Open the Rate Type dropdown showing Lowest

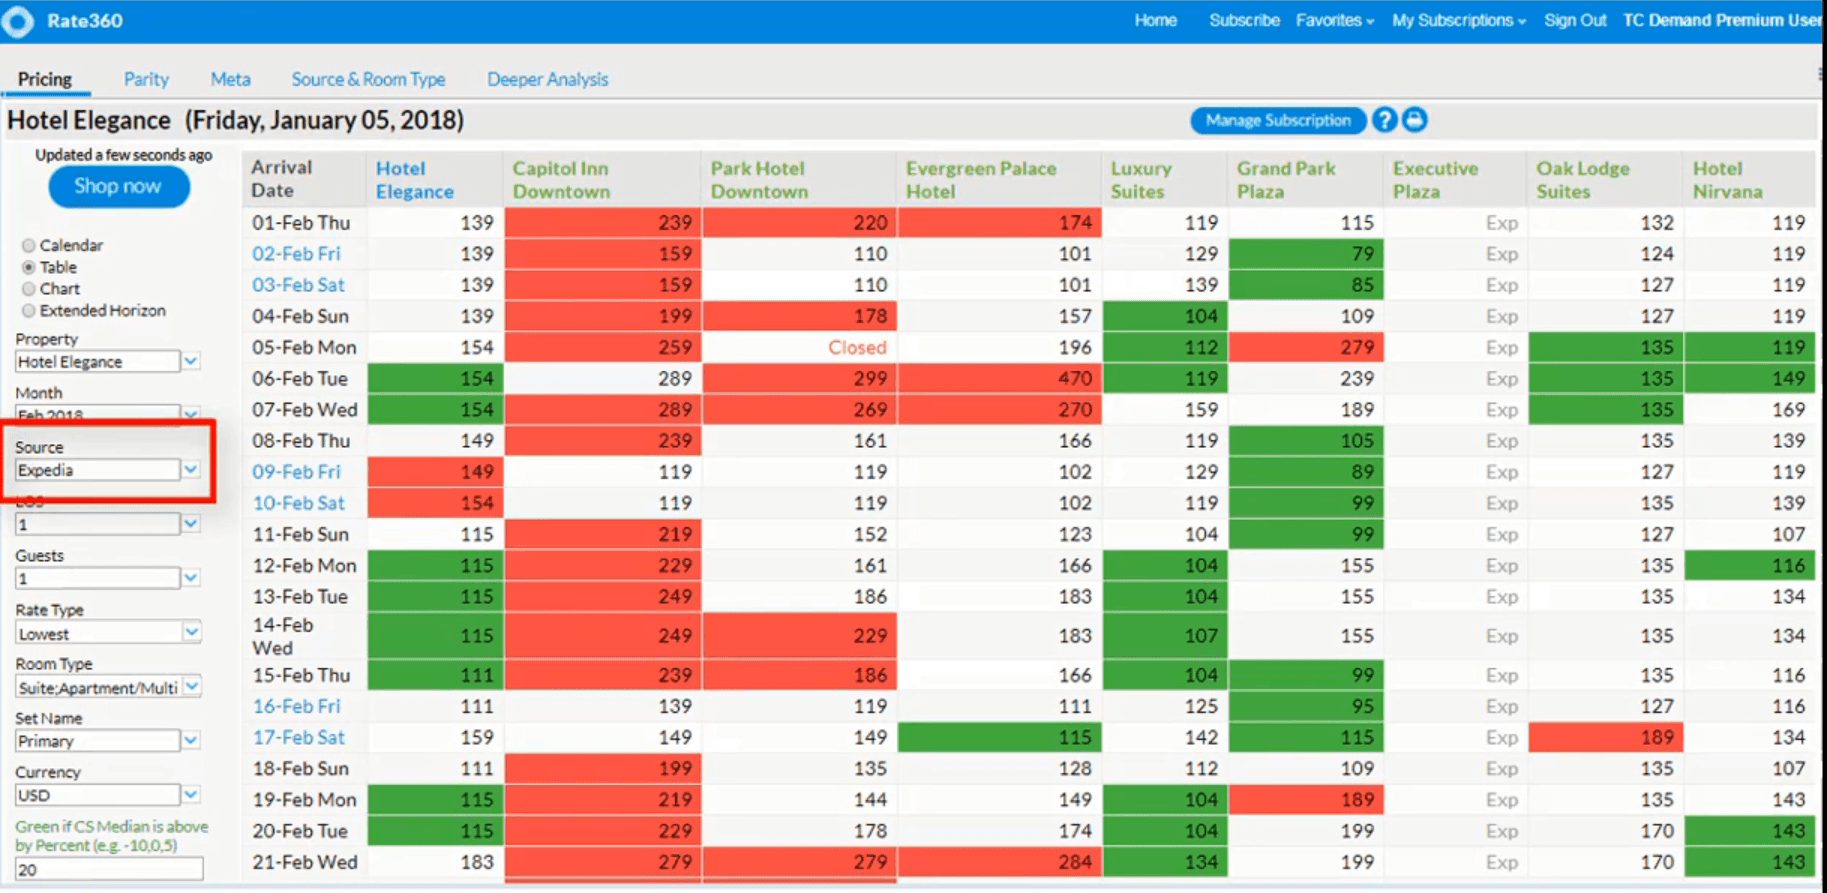[108, 633]
